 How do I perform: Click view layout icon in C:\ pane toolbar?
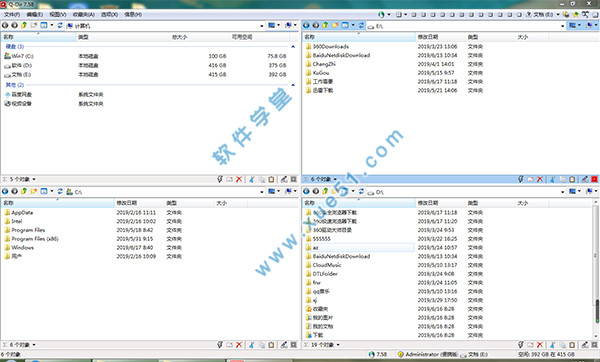44,191
